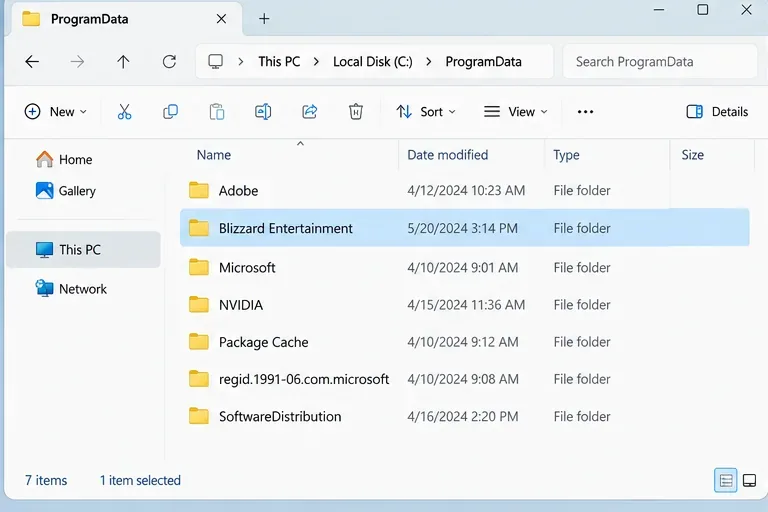Screen dimensions: 768x512
Task: Click the PC monitor icon in address bar
Action: (x=216, y=62)
